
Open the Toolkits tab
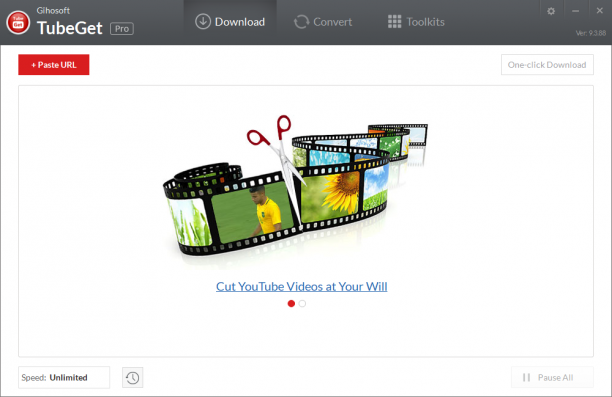[416, 22]
